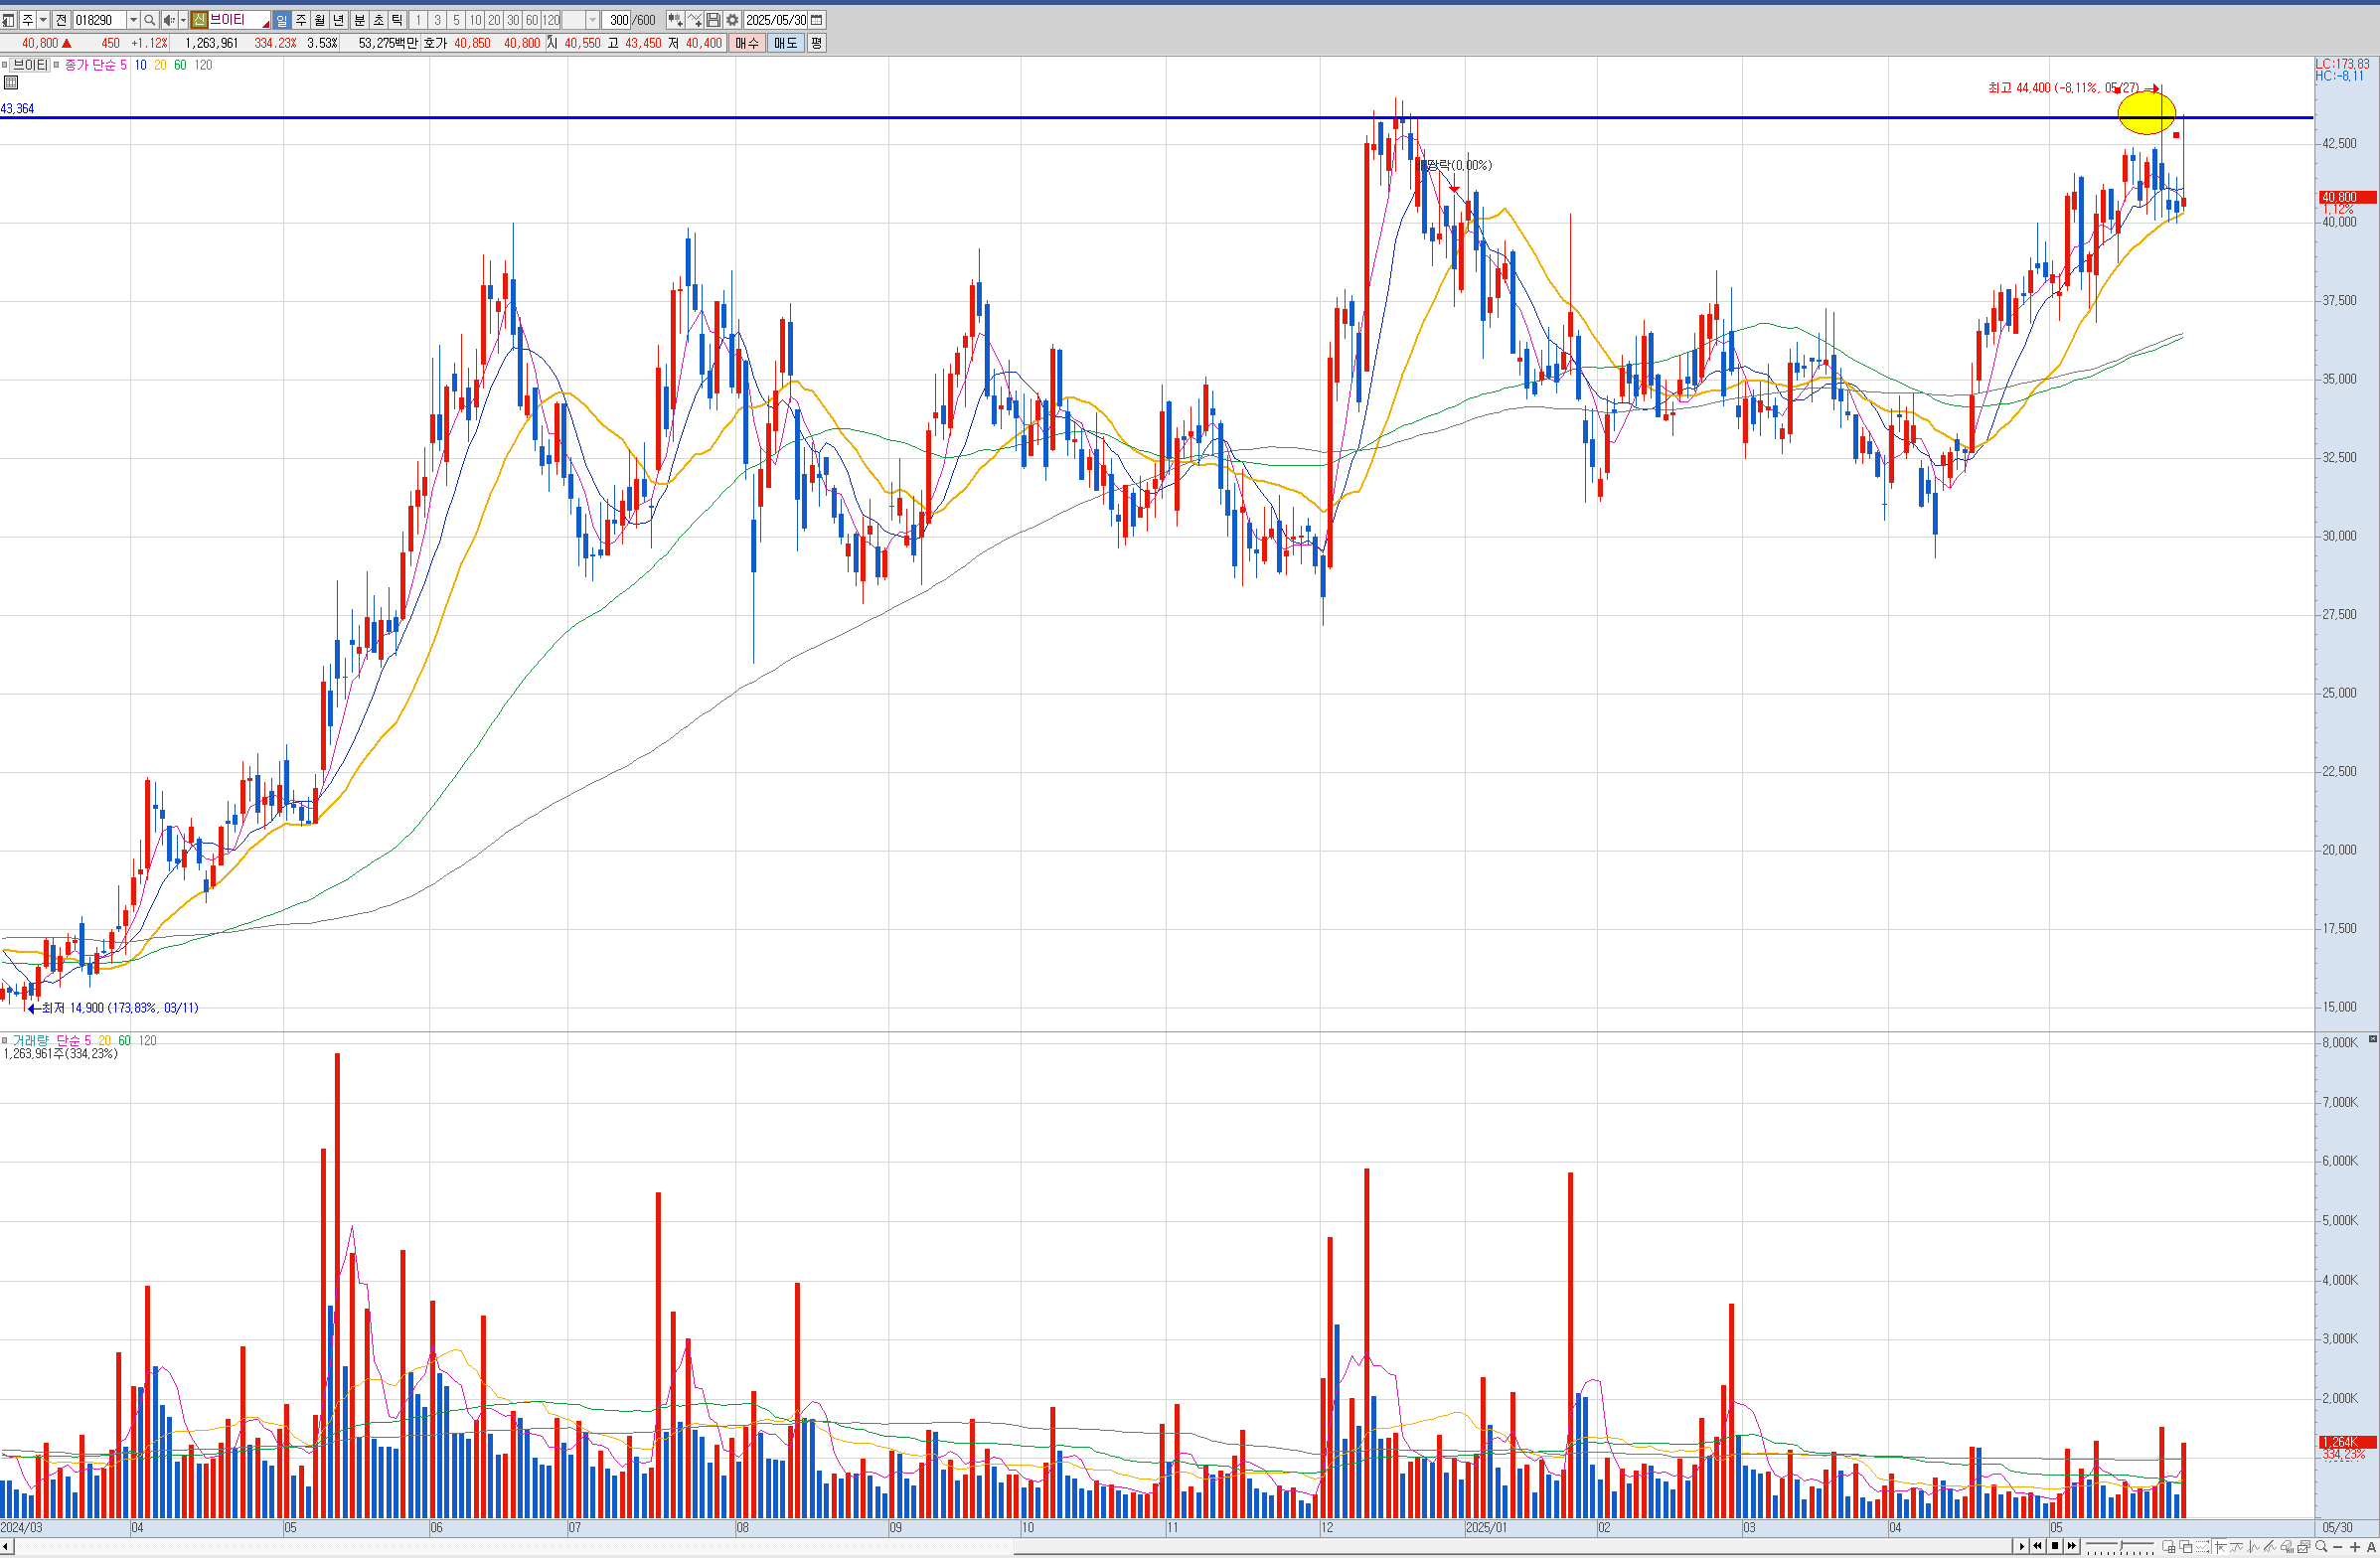This screenshot has height=1558, width=2380.
Task: Open the dropdown next to 주
Action: tap(43, 20)
